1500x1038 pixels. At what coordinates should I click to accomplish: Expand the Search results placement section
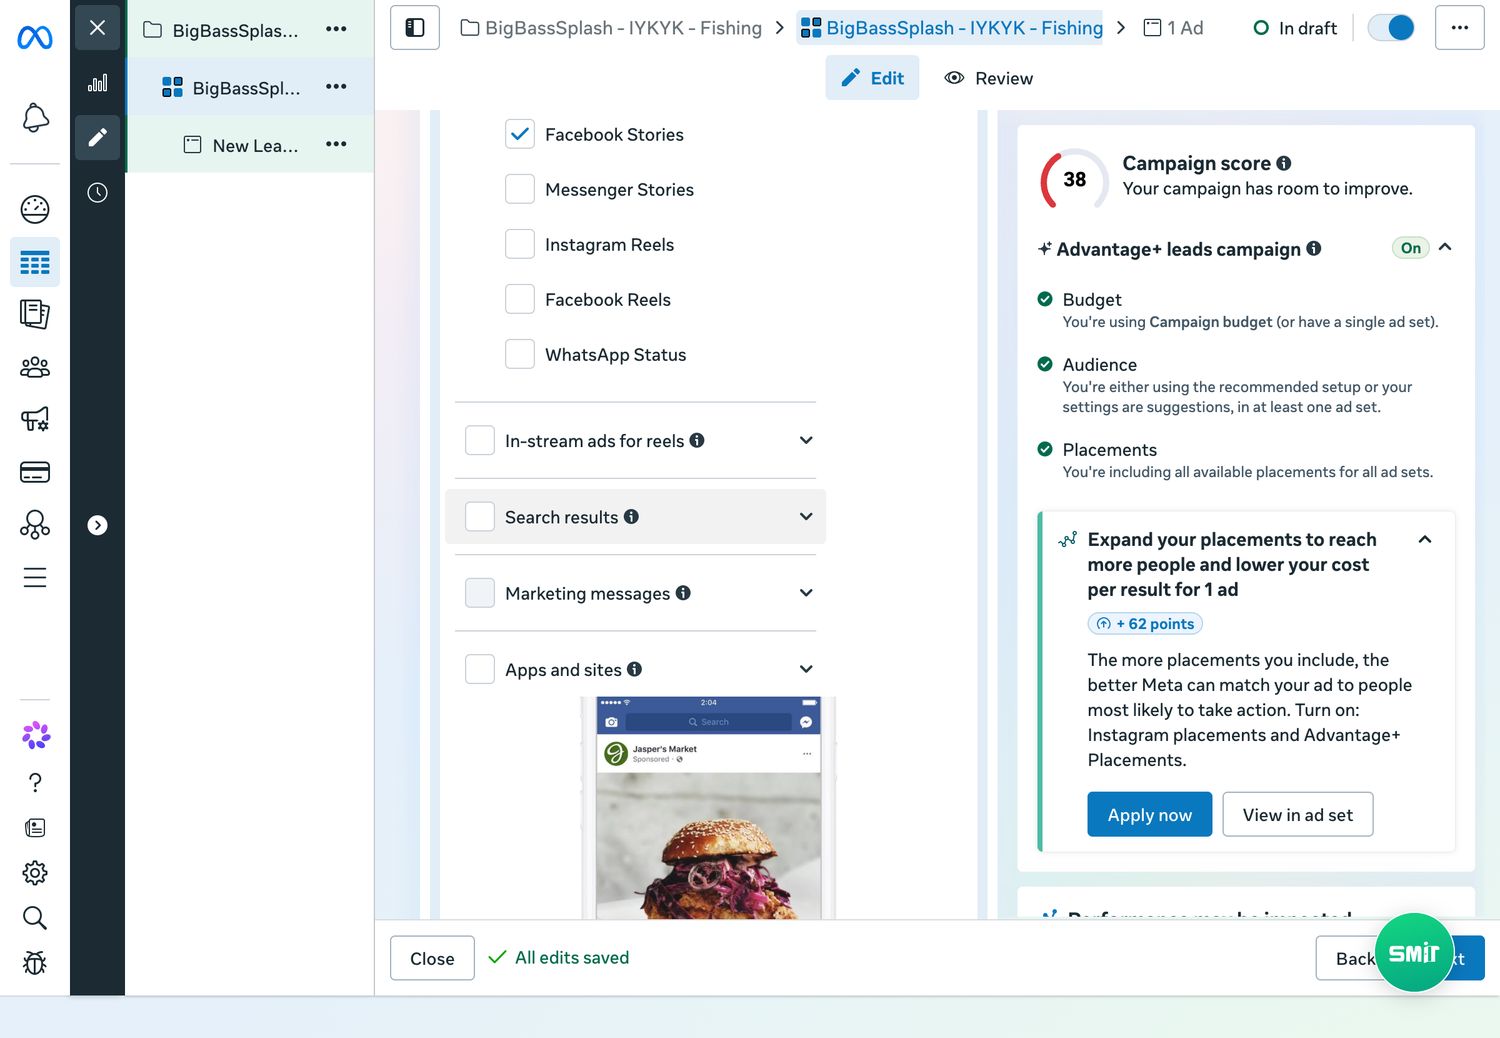coord(806,517)
